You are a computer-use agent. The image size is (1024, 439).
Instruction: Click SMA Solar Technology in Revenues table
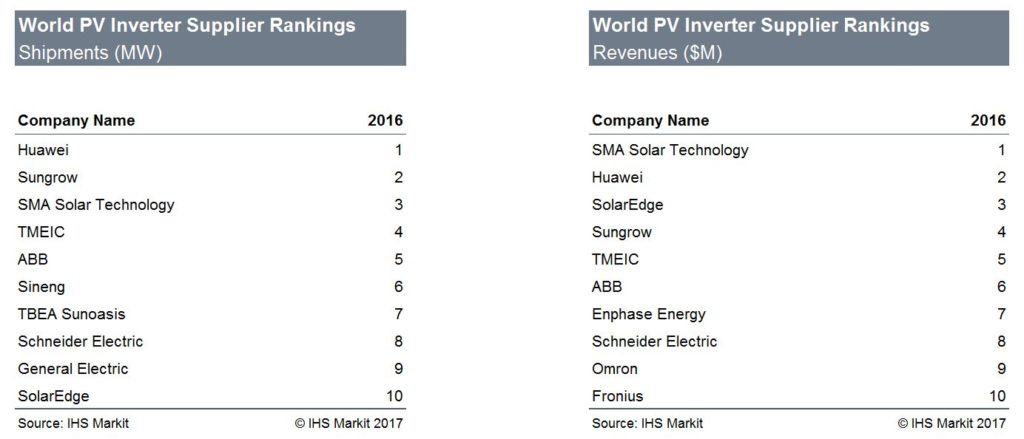pyautogui.click(x=670, y=150)
